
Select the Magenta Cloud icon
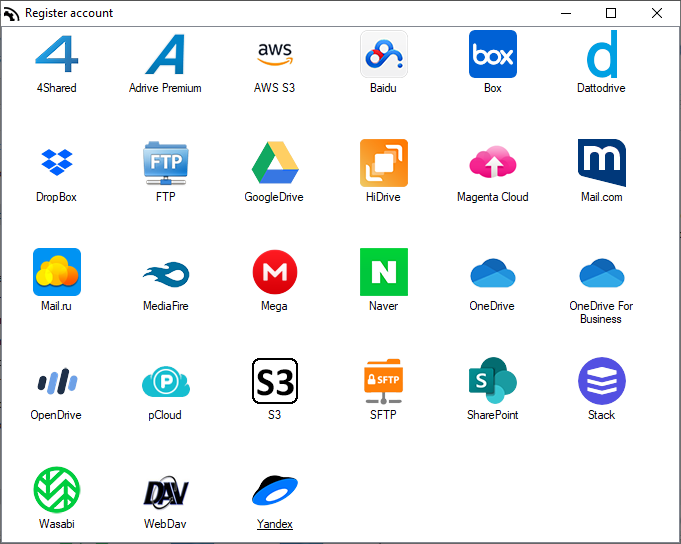pos(493,162)
